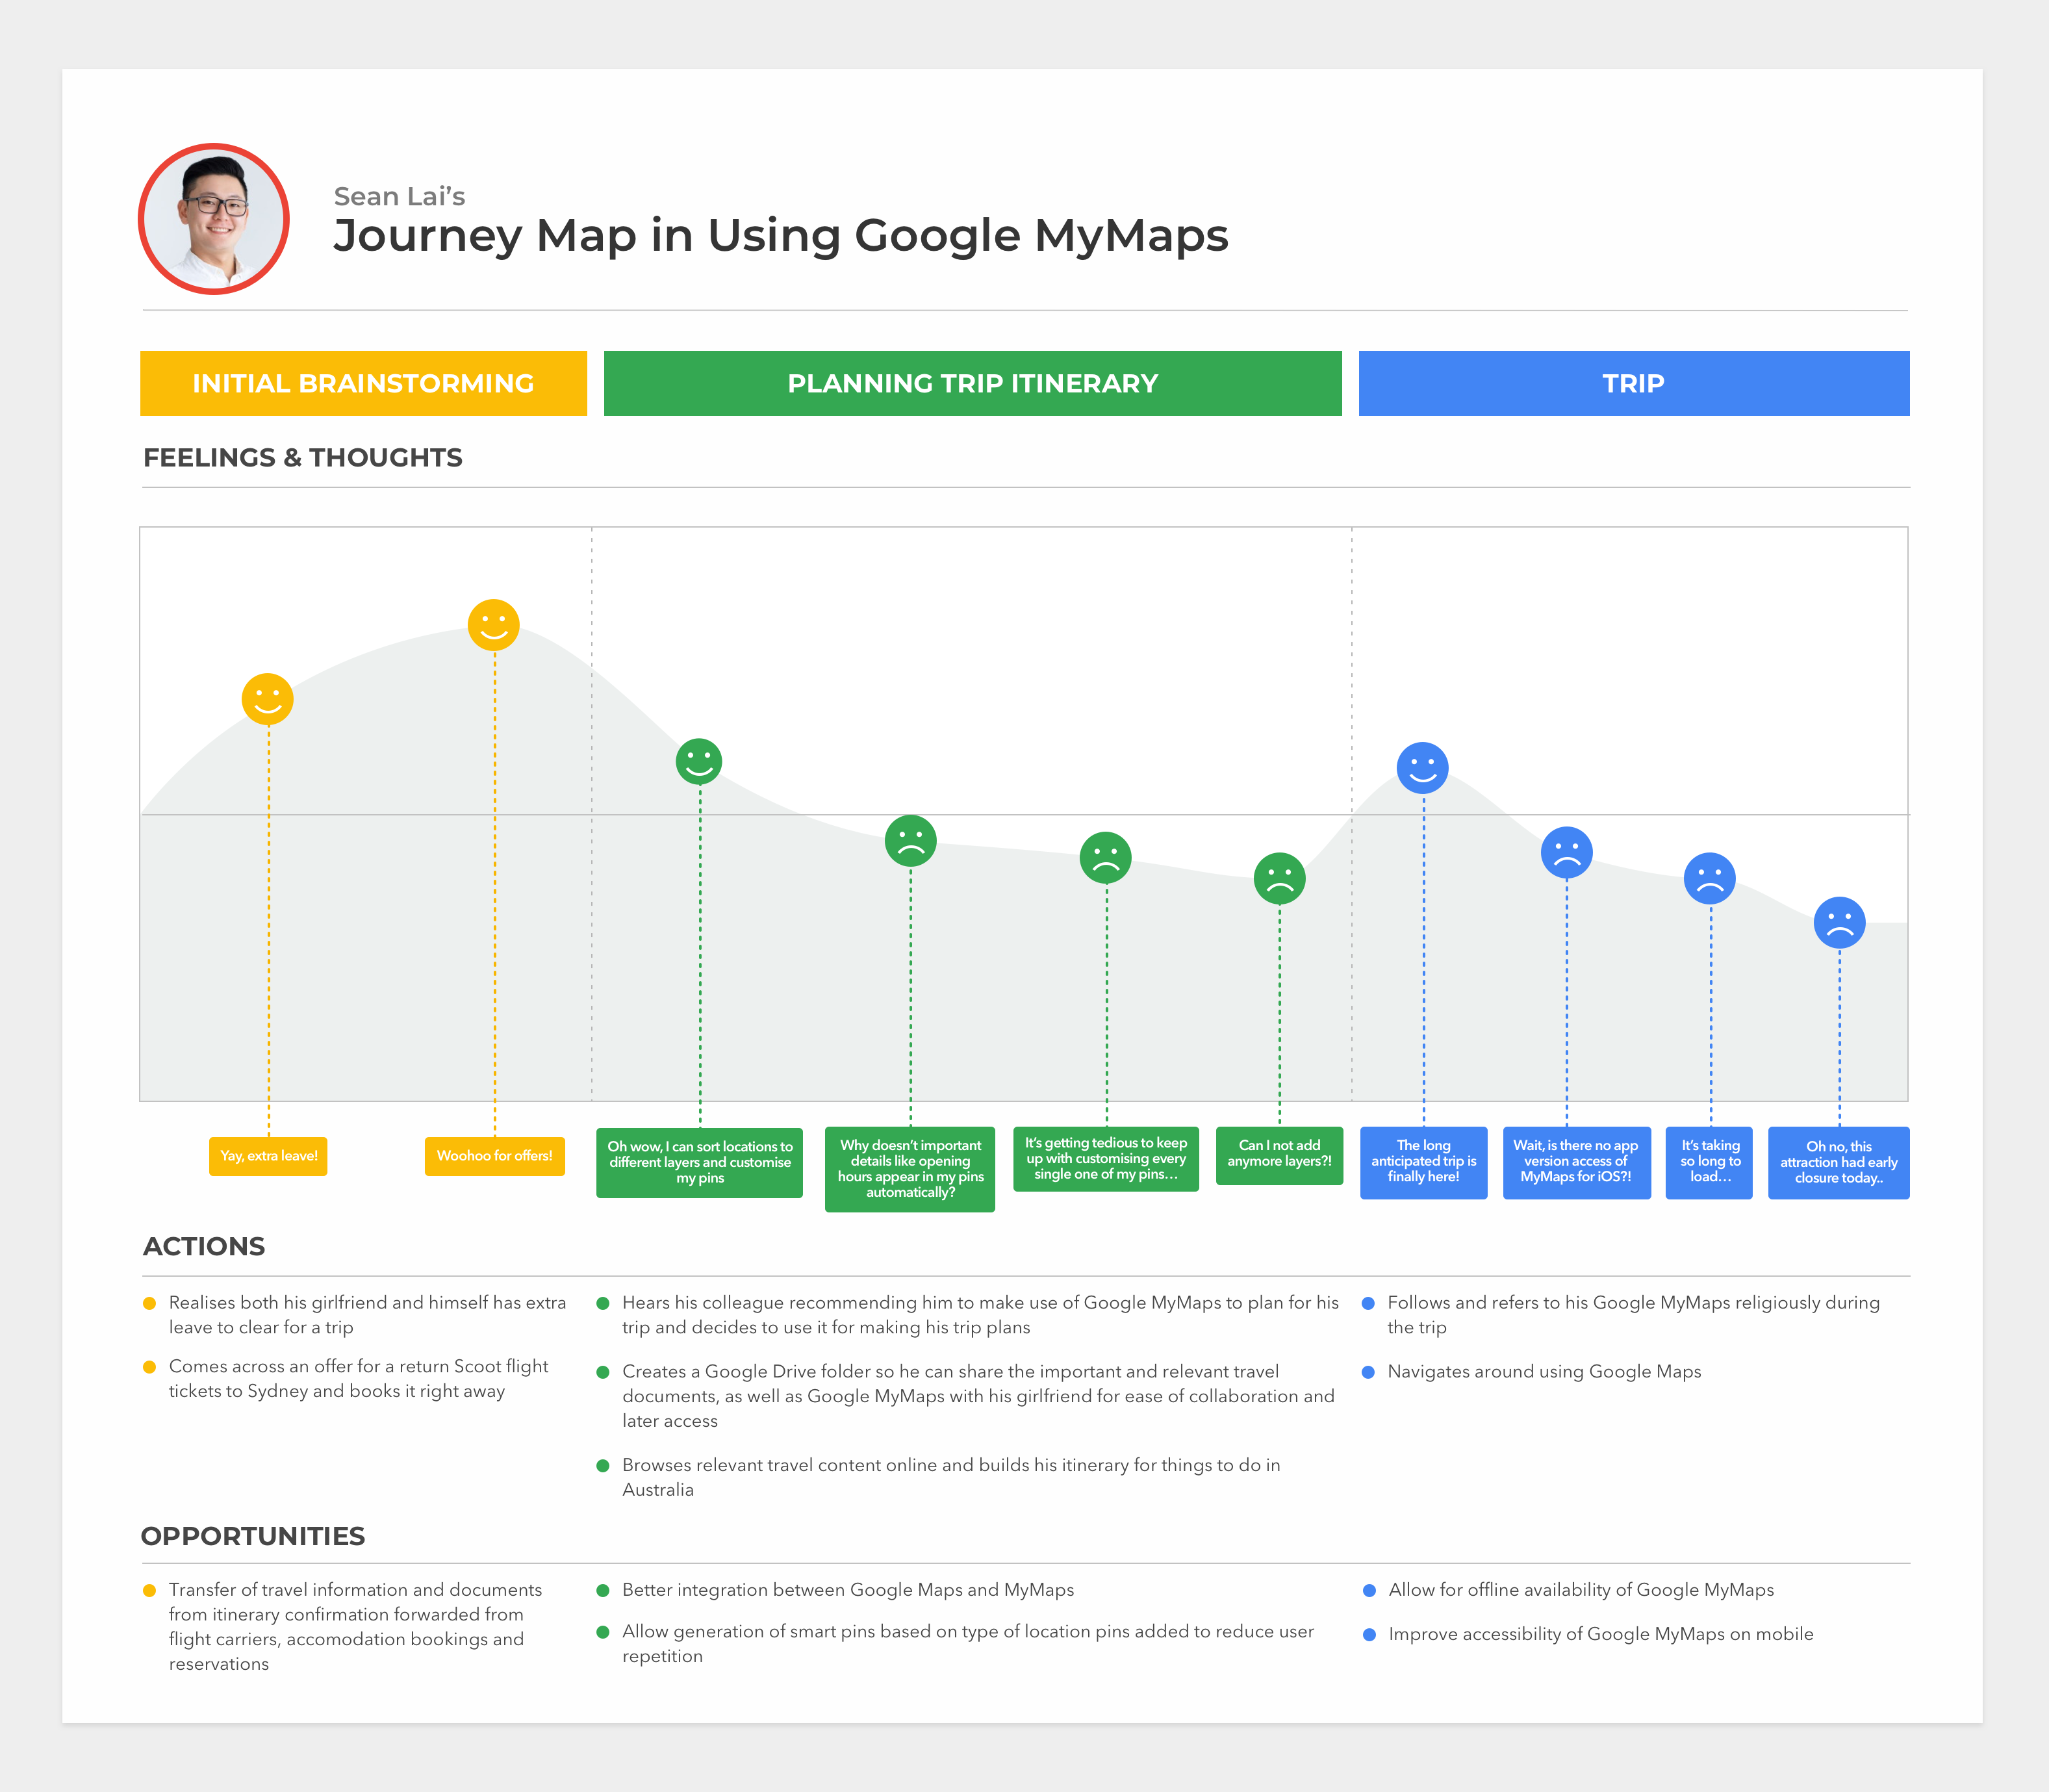The image size is (2049, 1792).
Task: Select the TRIP phase header
Action: click(x=1634, y=383)
